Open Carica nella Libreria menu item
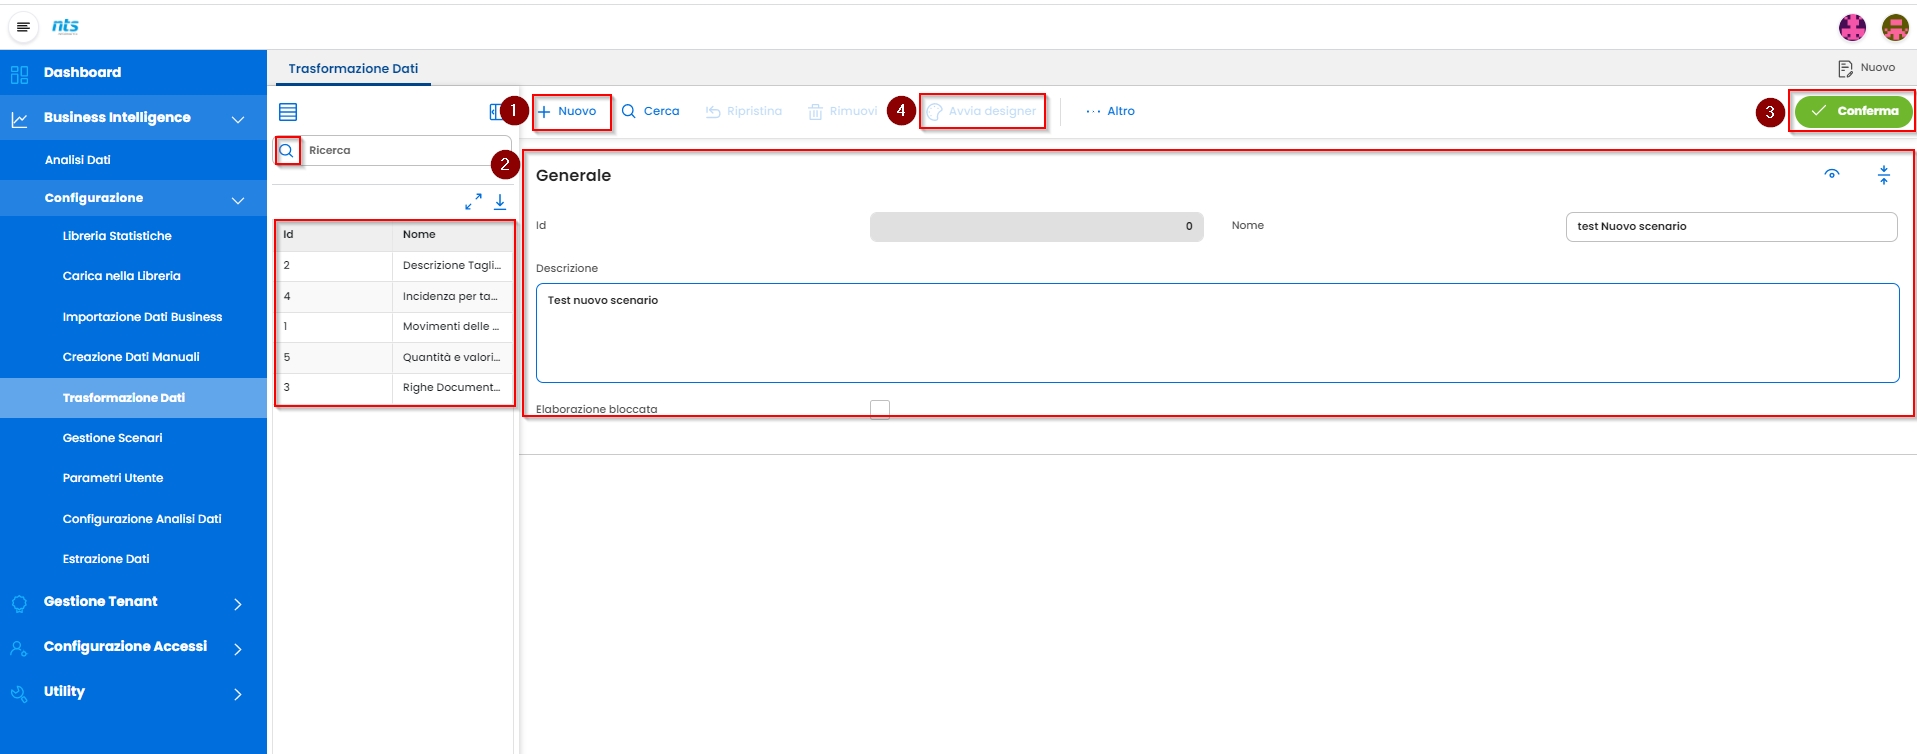Viewport: 1917px width, 754px height. point(122,276)
